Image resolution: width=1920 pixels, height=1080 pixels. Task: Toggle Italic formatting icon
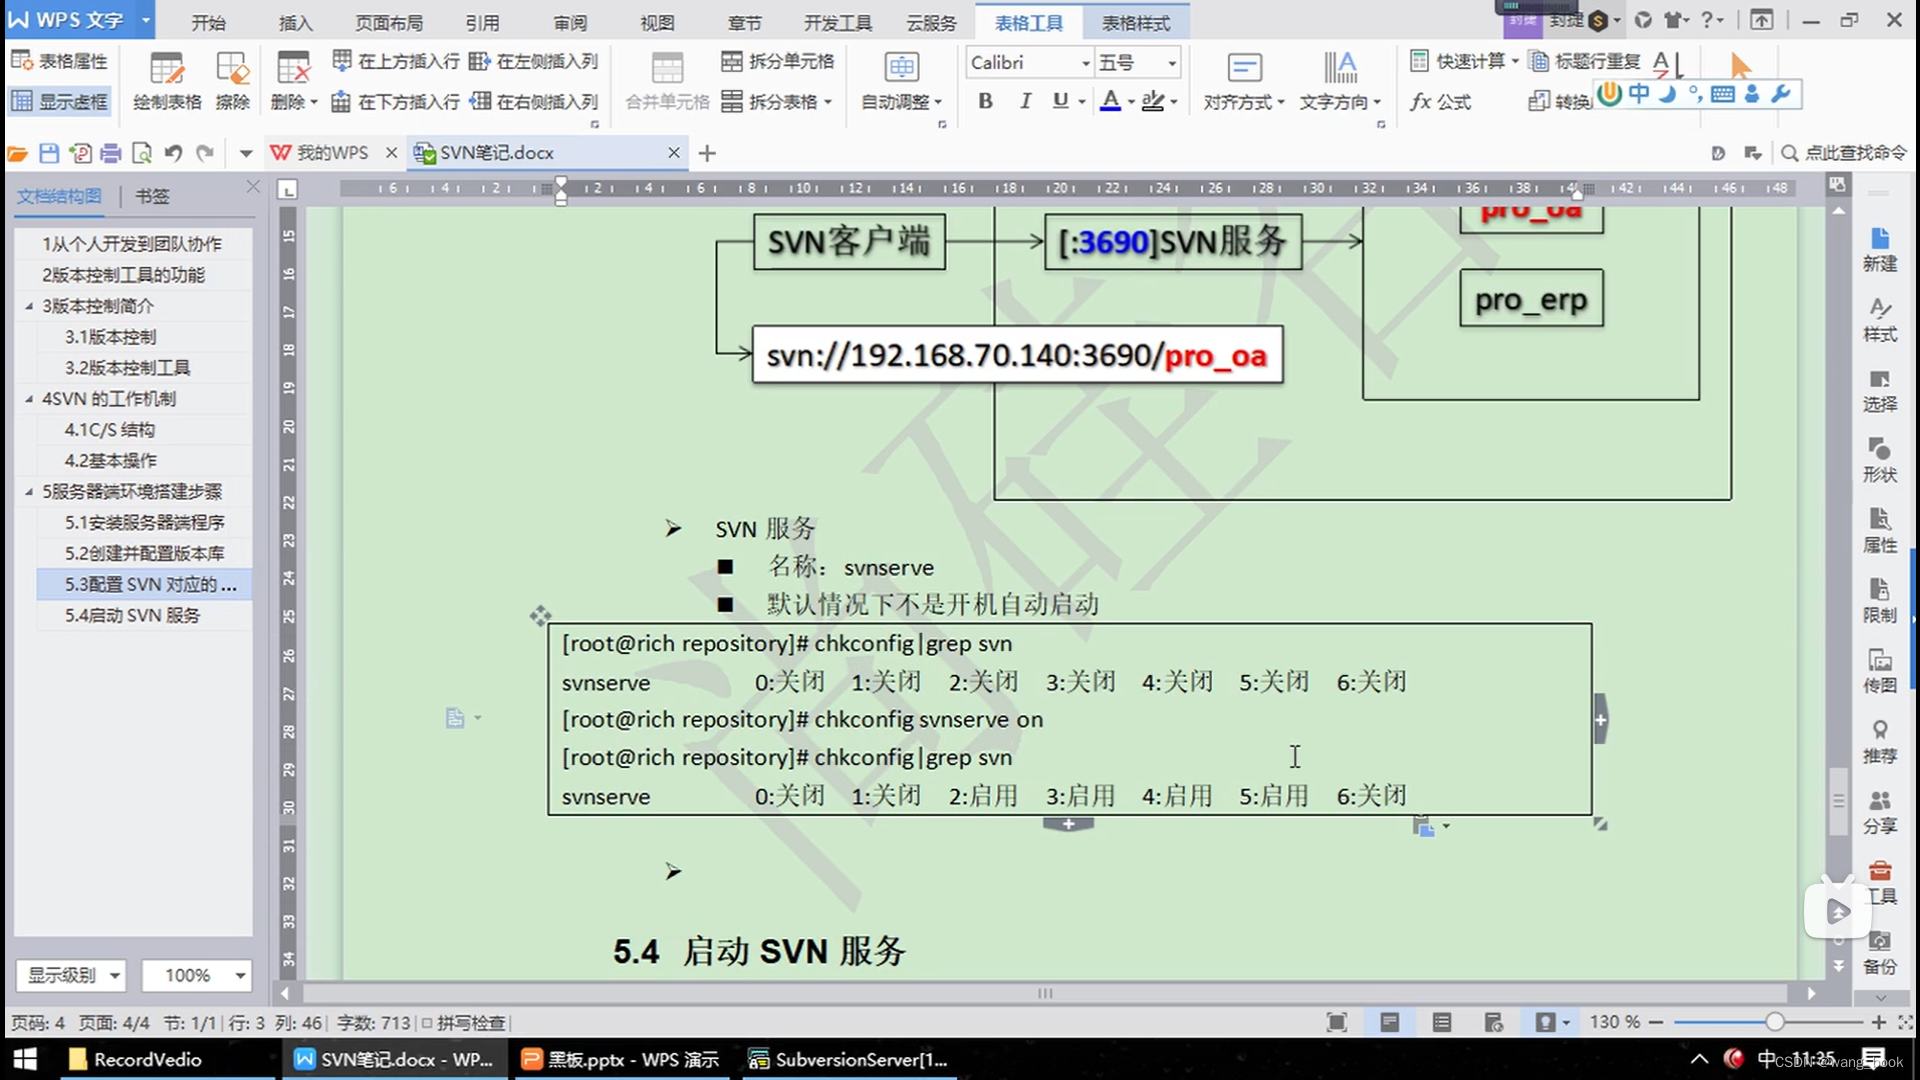click(1024, 101)
